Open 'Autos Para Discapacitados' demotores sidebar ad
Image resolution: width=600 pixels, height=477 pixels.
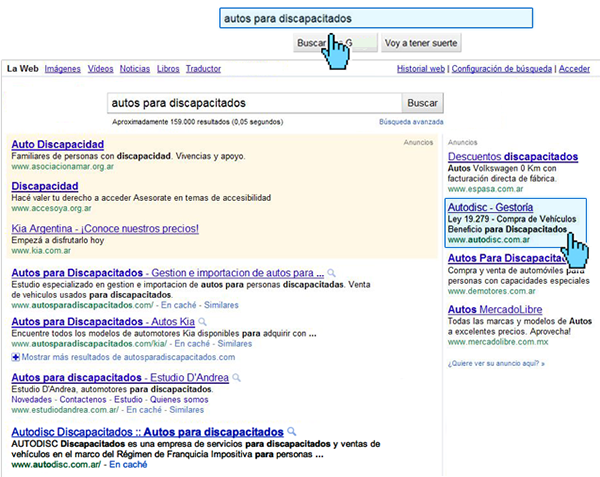pyautogui.click(x=507, y=258)
